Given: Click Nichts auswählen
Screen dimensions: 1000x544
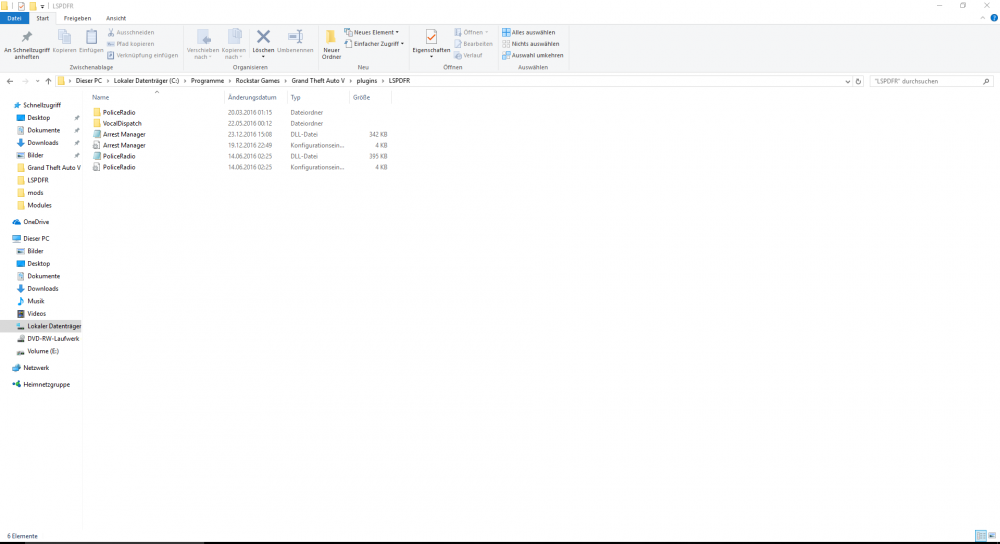Looking at the screenshot, I should [x=531, y=43].
